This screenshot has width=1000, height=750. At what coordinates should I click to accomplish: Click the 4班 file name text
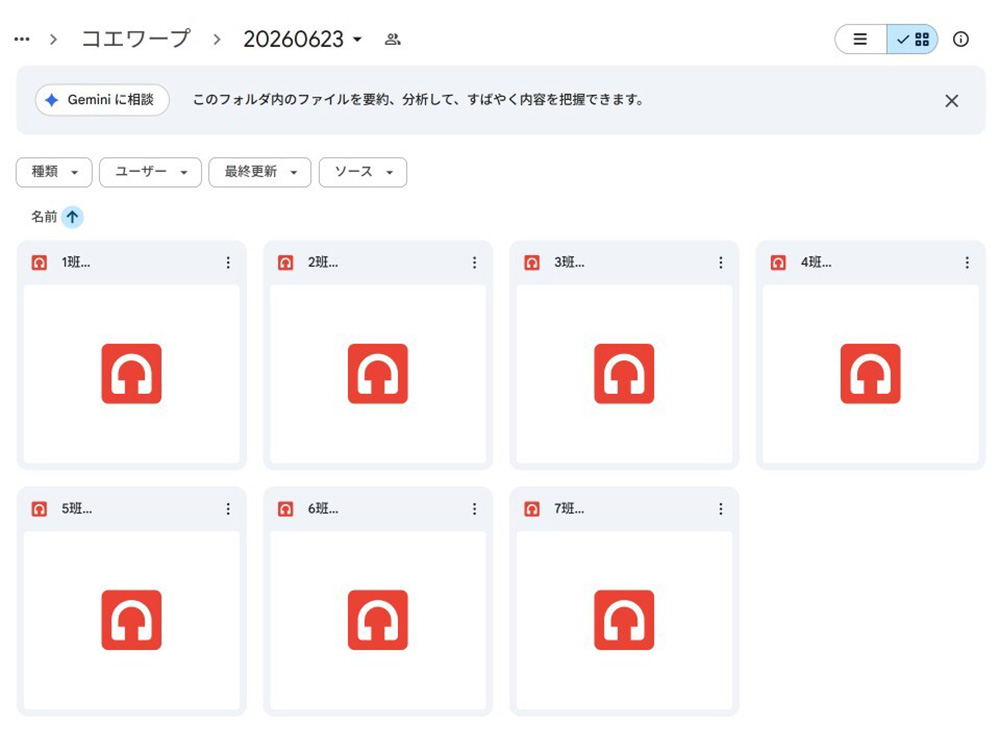click(x=816, y=263)
